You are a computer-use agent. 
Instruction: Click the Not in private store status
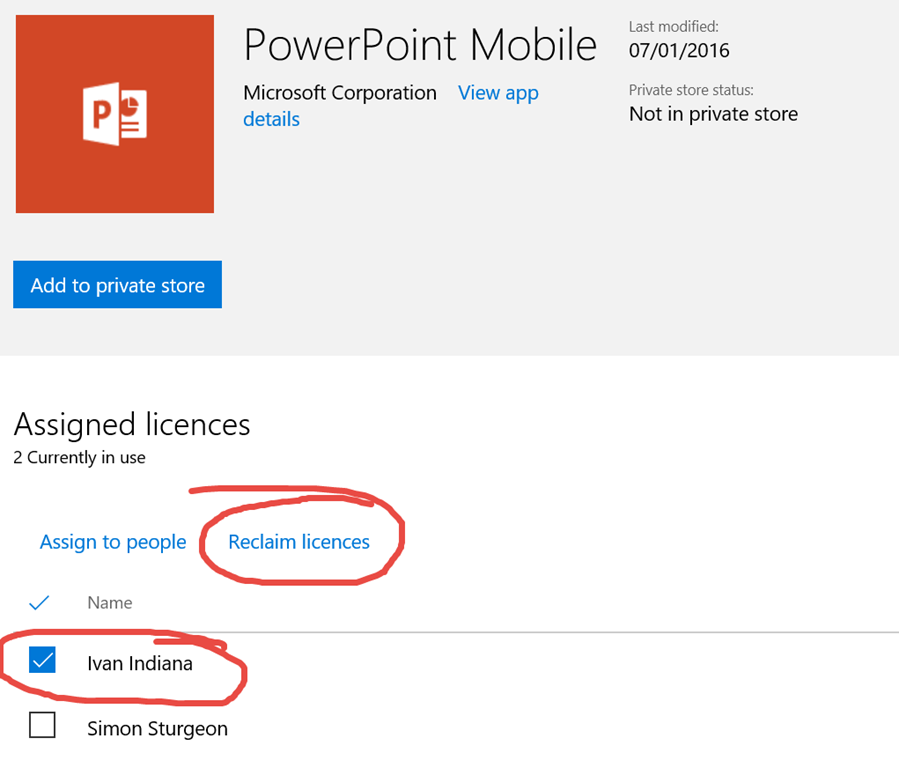pos(713,114)
